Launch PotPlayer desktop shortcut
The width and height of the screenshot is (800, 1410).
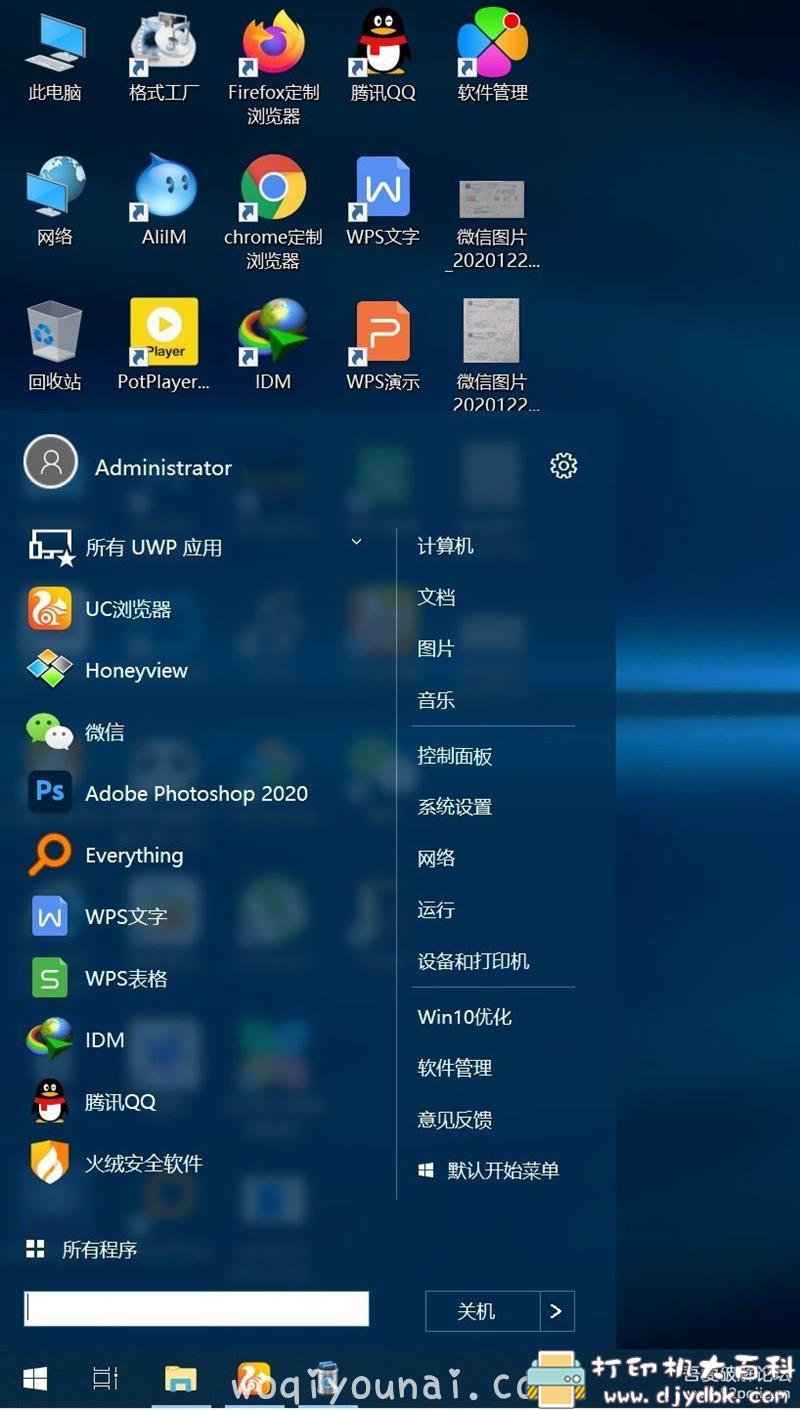click(164, 347)
